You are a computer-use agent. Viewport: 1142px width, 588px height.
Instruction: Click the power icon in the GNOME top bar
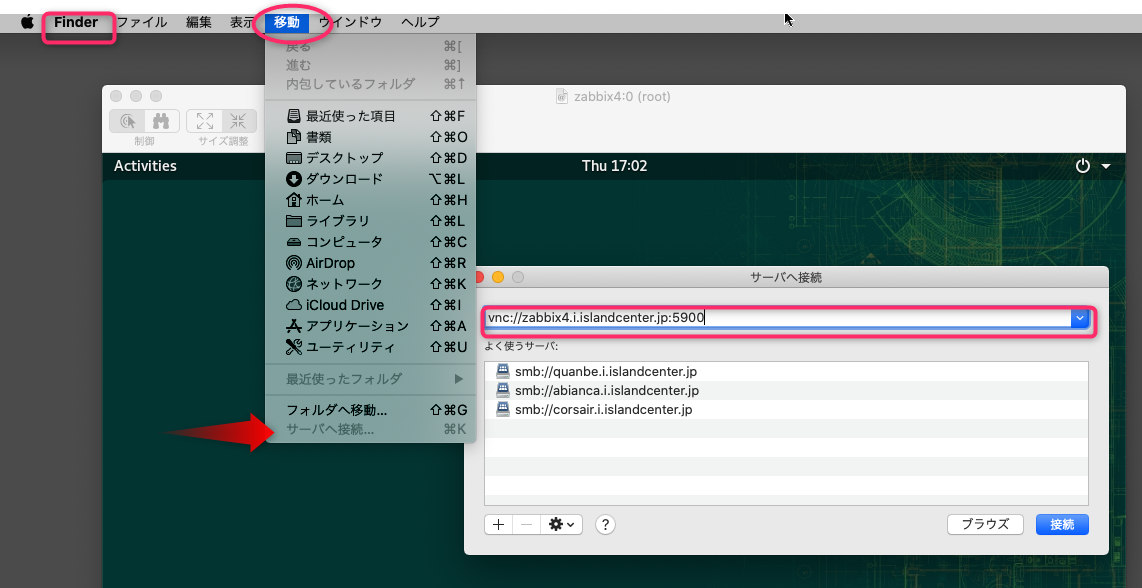tap(1083, 166)
